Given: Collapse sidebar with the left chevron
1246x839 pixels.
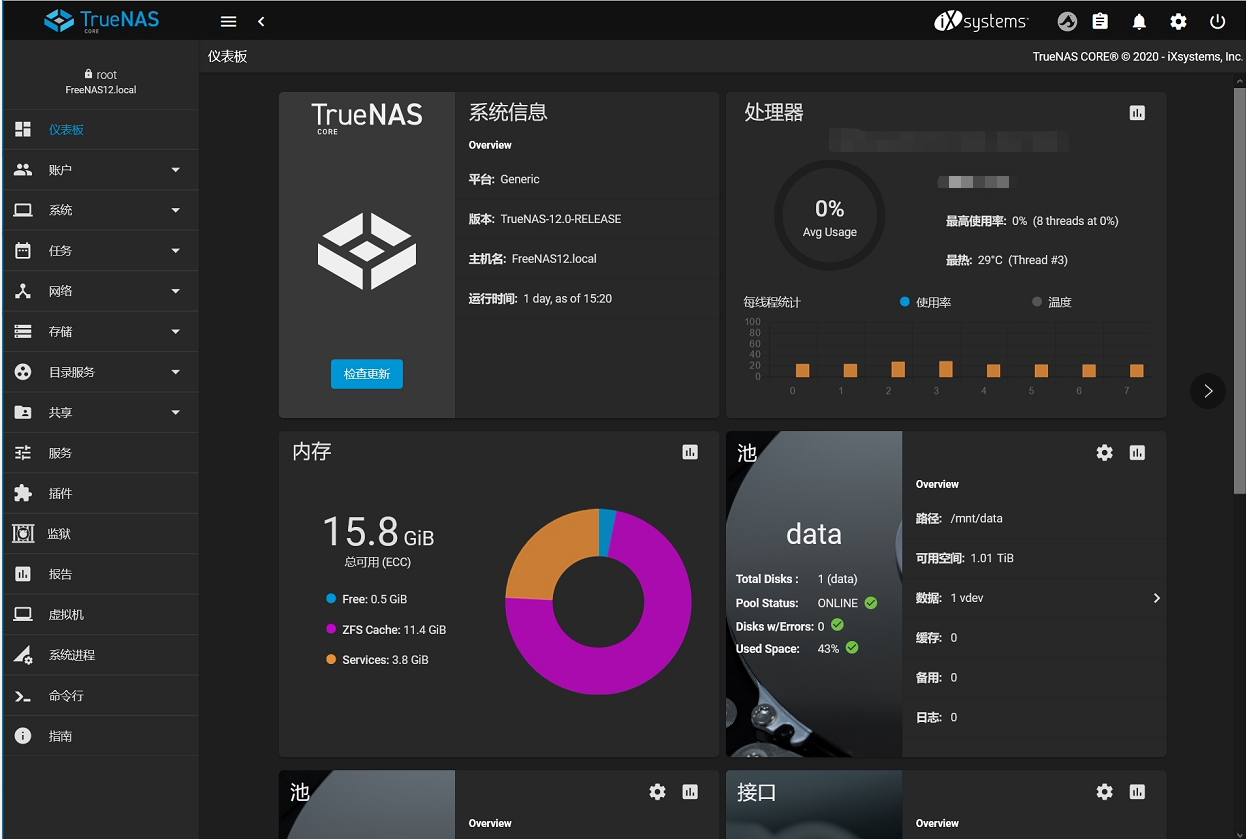Looking at the screenshot, I should click(x=261, y=21).
